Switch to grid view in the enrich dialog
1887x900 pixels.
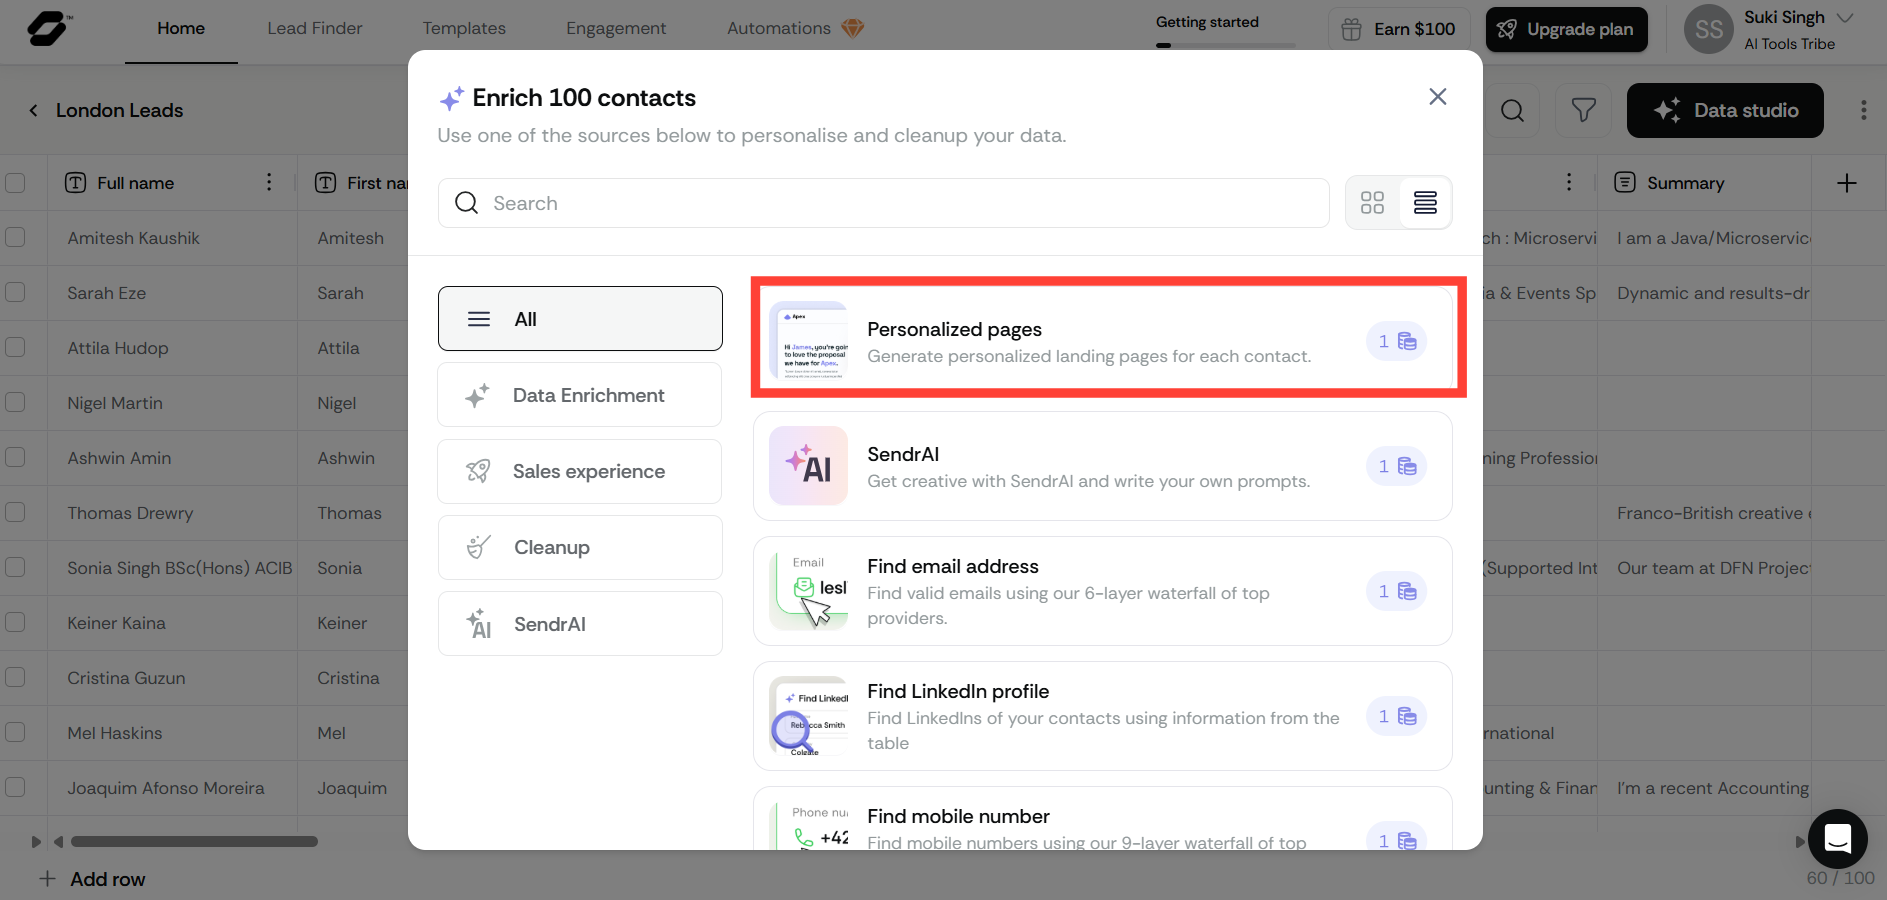click(1372, 202)
